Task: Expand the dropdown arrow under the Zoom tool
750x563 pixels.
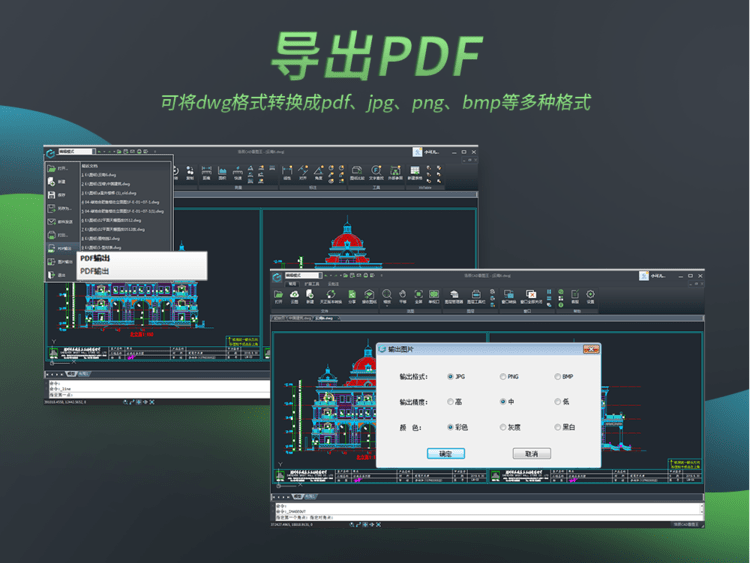Action: click(387, 306)
